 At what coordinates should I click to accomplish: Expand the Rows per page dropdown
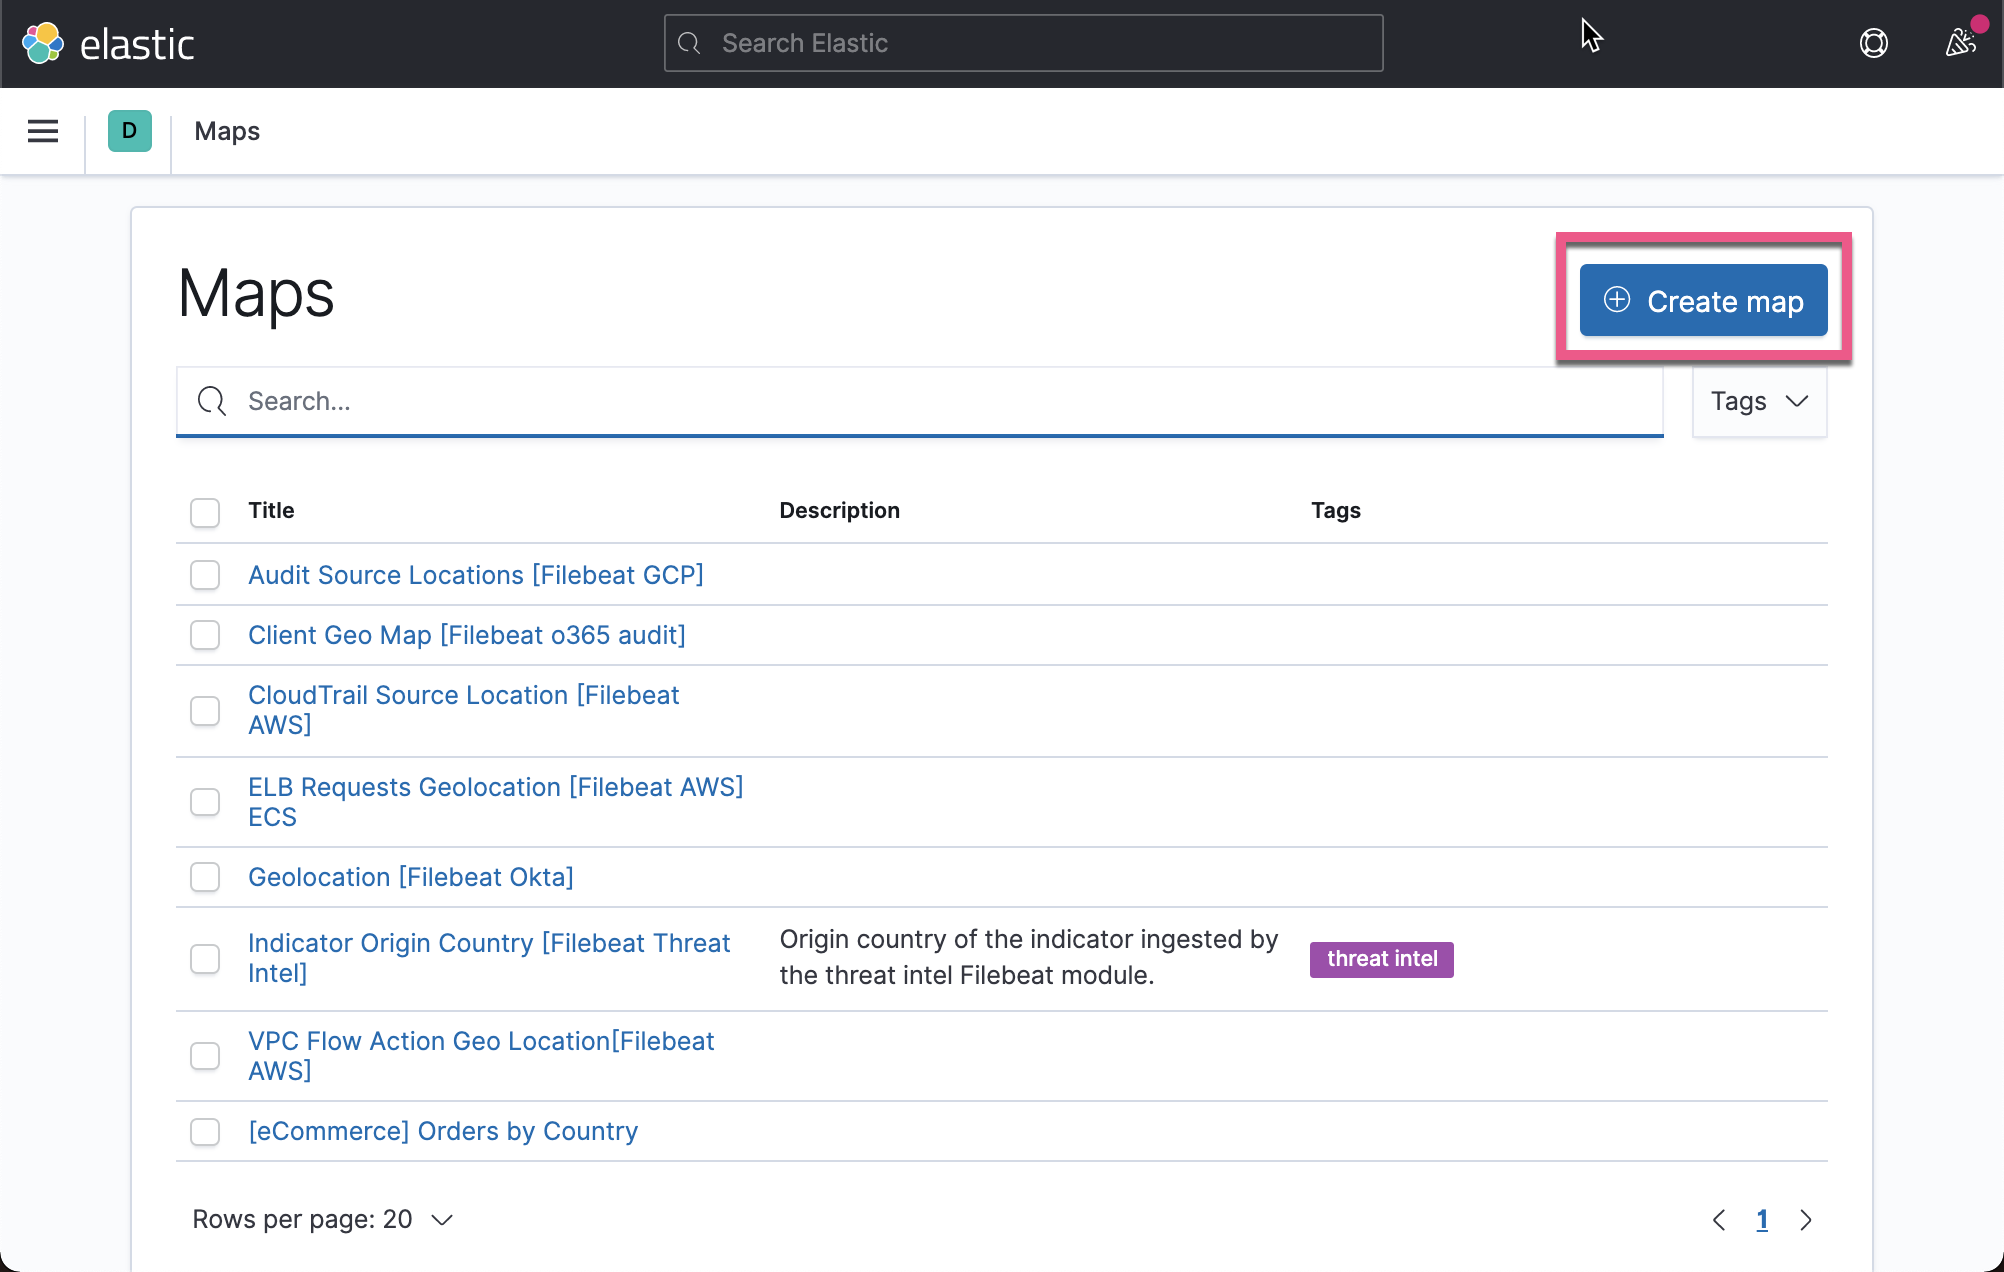(x=322, y=1219)
